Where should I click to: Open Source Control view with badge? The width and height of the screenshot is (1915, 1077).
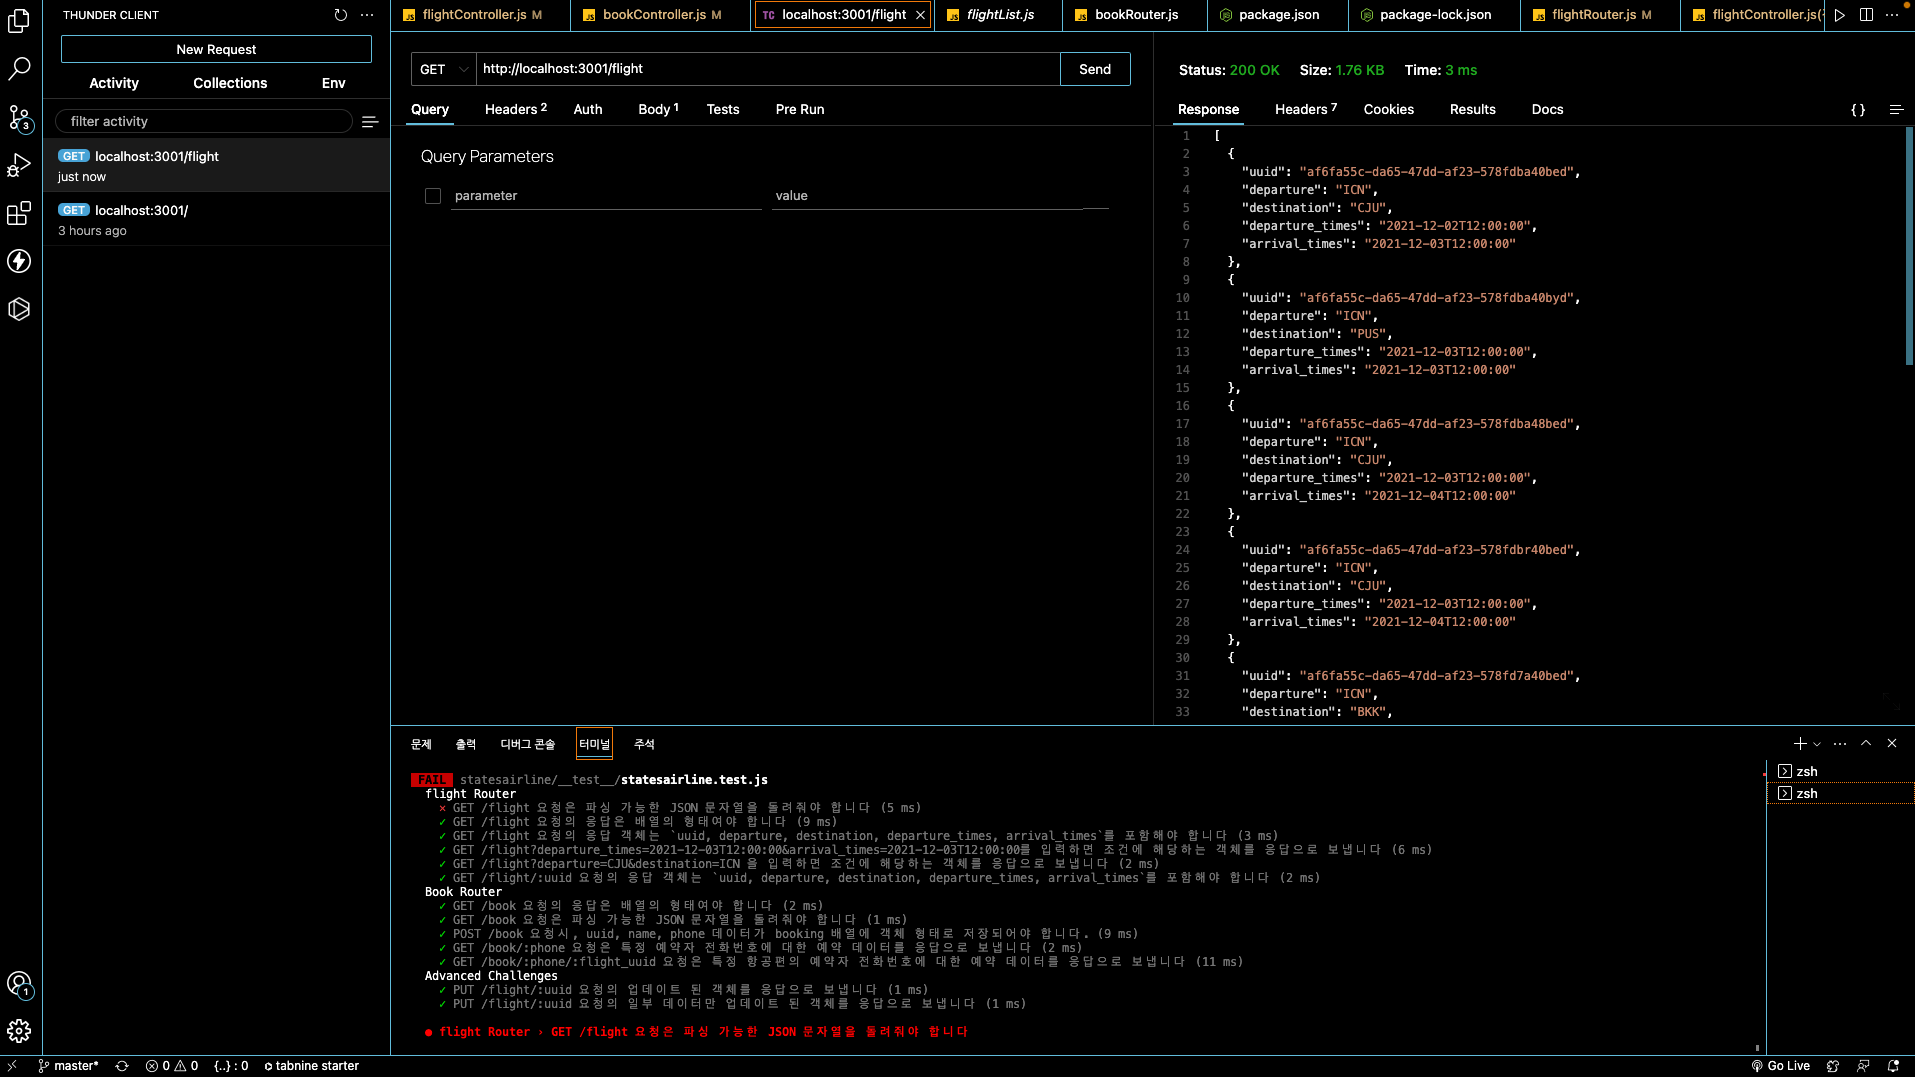tap(19, 117)
